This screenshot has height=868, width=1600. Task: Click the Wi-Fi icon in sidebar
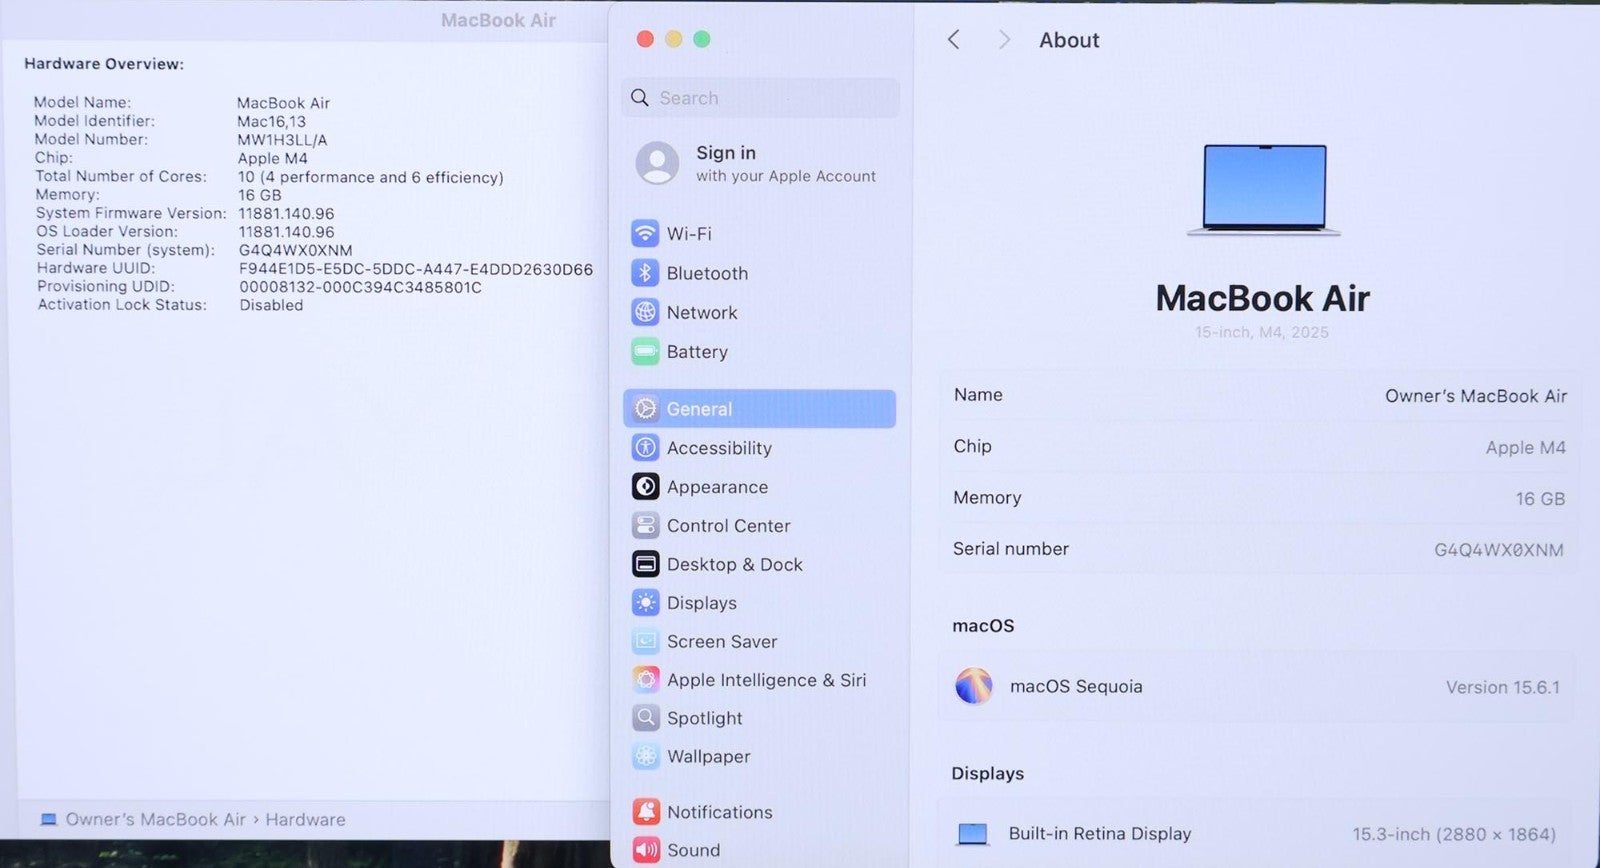(645, 234)
